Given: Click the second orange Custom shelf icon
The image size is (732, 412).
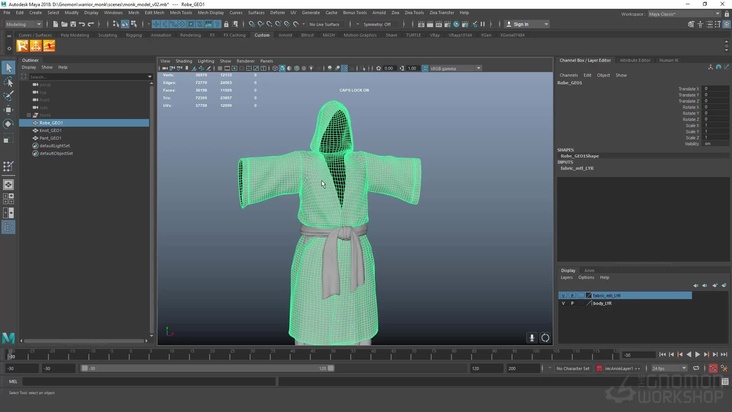Looking at the screenshot, I should coord(35,46).
